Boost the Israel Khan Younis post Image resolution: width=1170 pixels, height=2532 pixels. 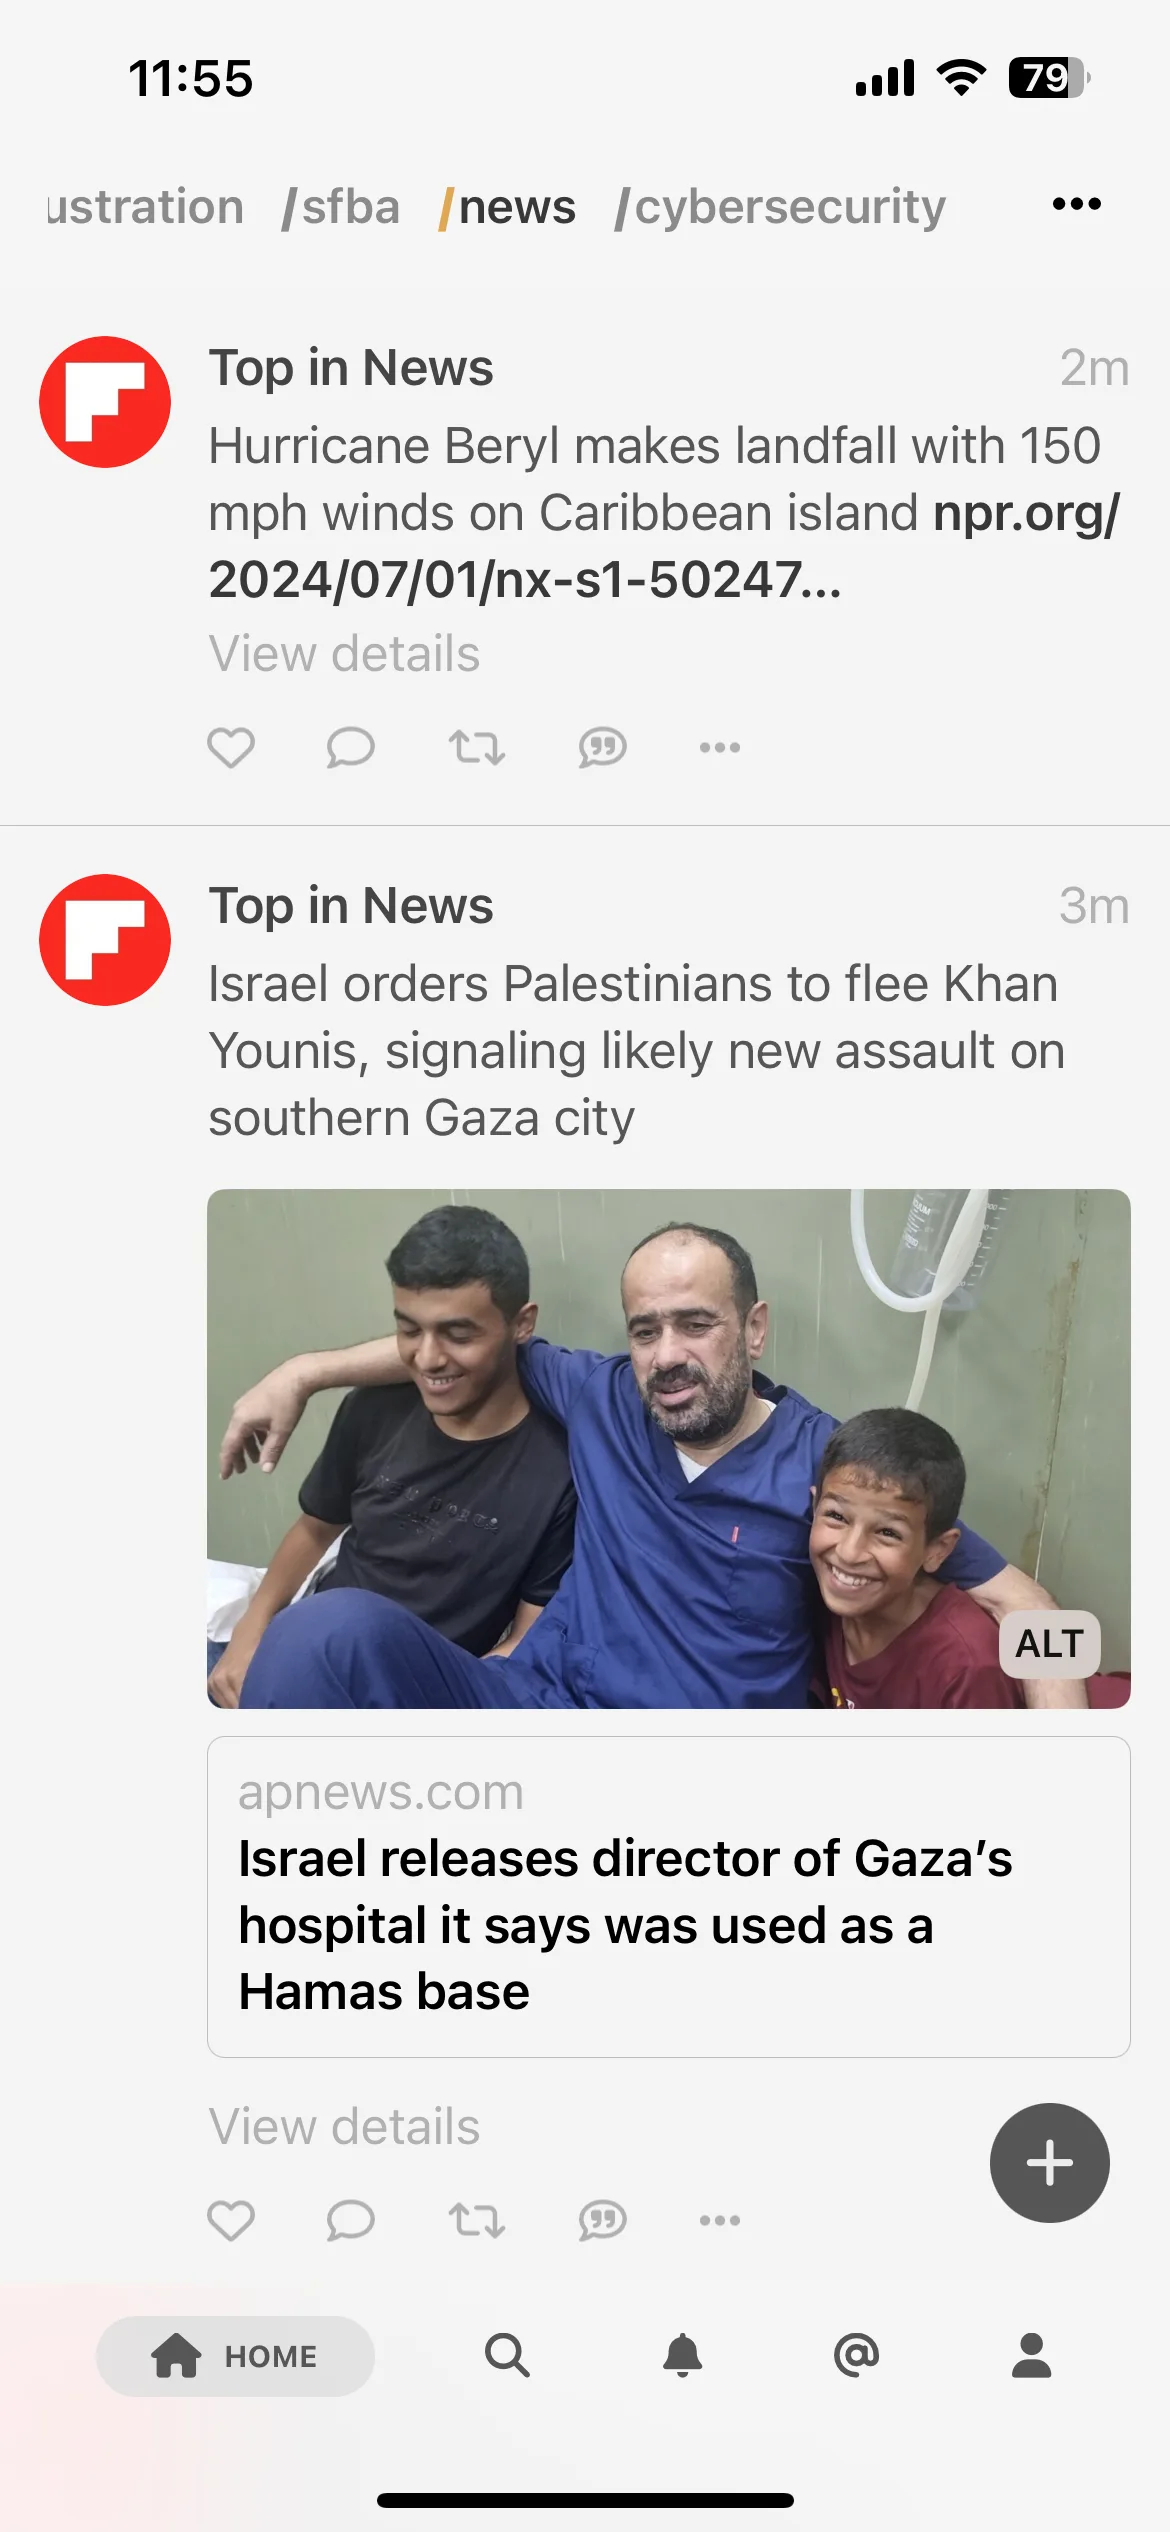coord(476,2220)
